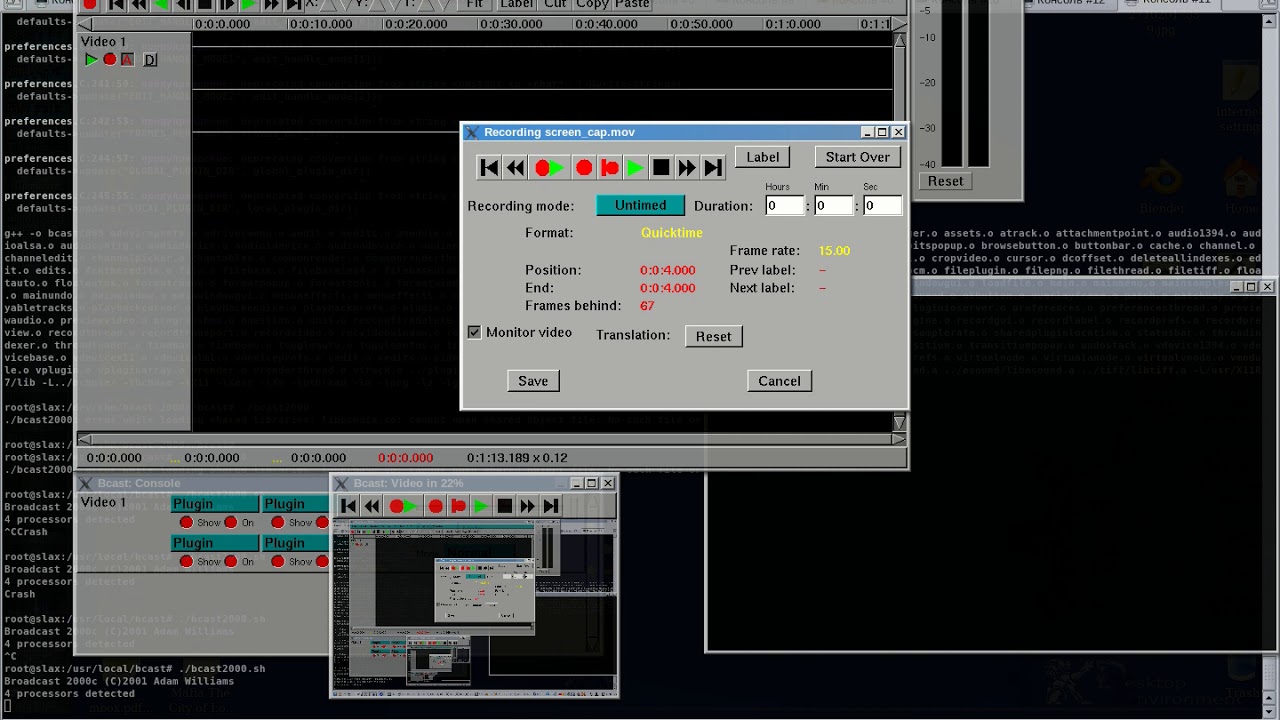Reset the Translation setting

click(713, 336)
